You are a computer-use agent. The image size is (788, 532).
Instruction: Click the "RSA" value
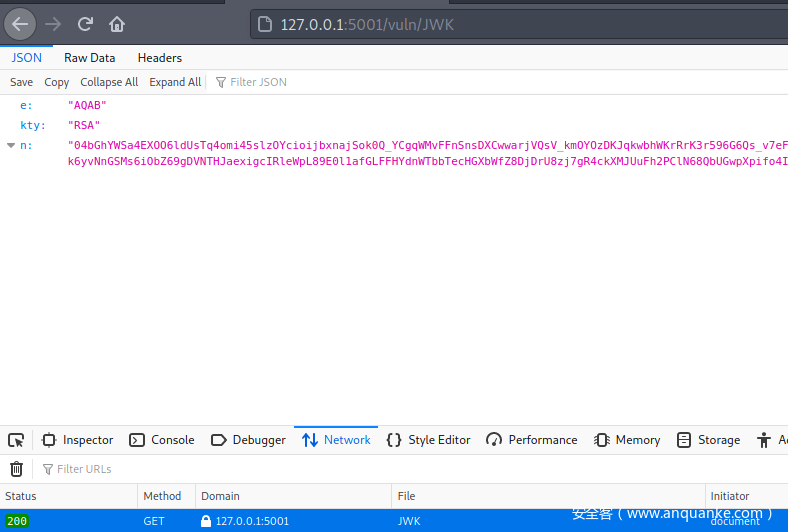(x=84, y=125)
